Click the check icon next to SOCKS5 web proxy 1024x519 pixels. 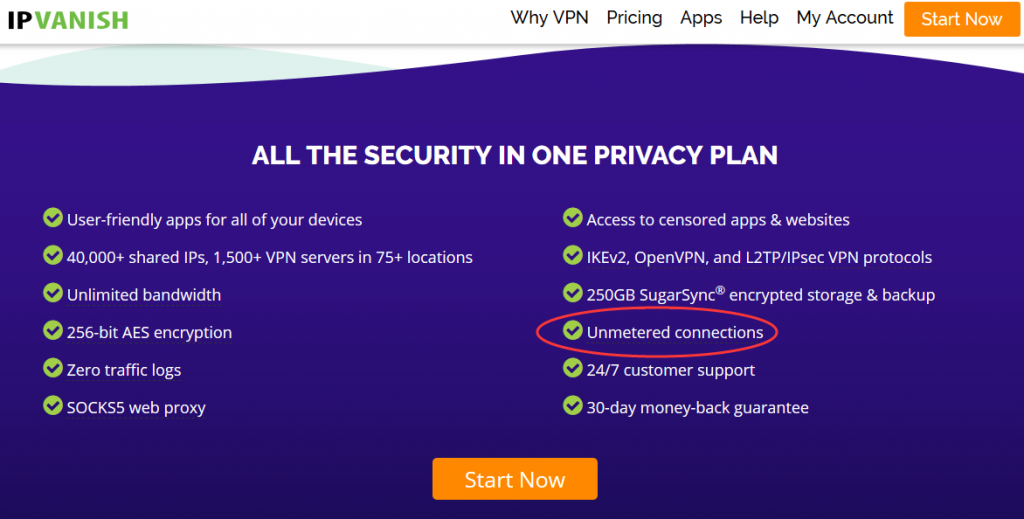[x=53, y=405]
